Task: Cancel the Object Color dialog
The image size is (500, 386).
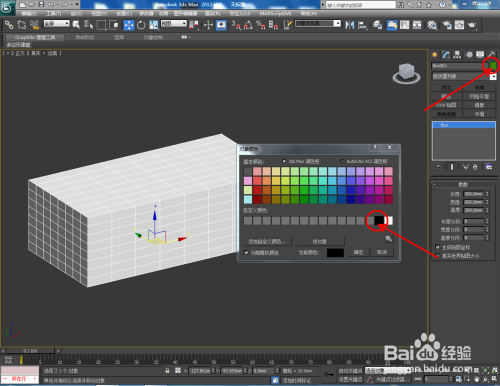Action: (x=382, y=252)
